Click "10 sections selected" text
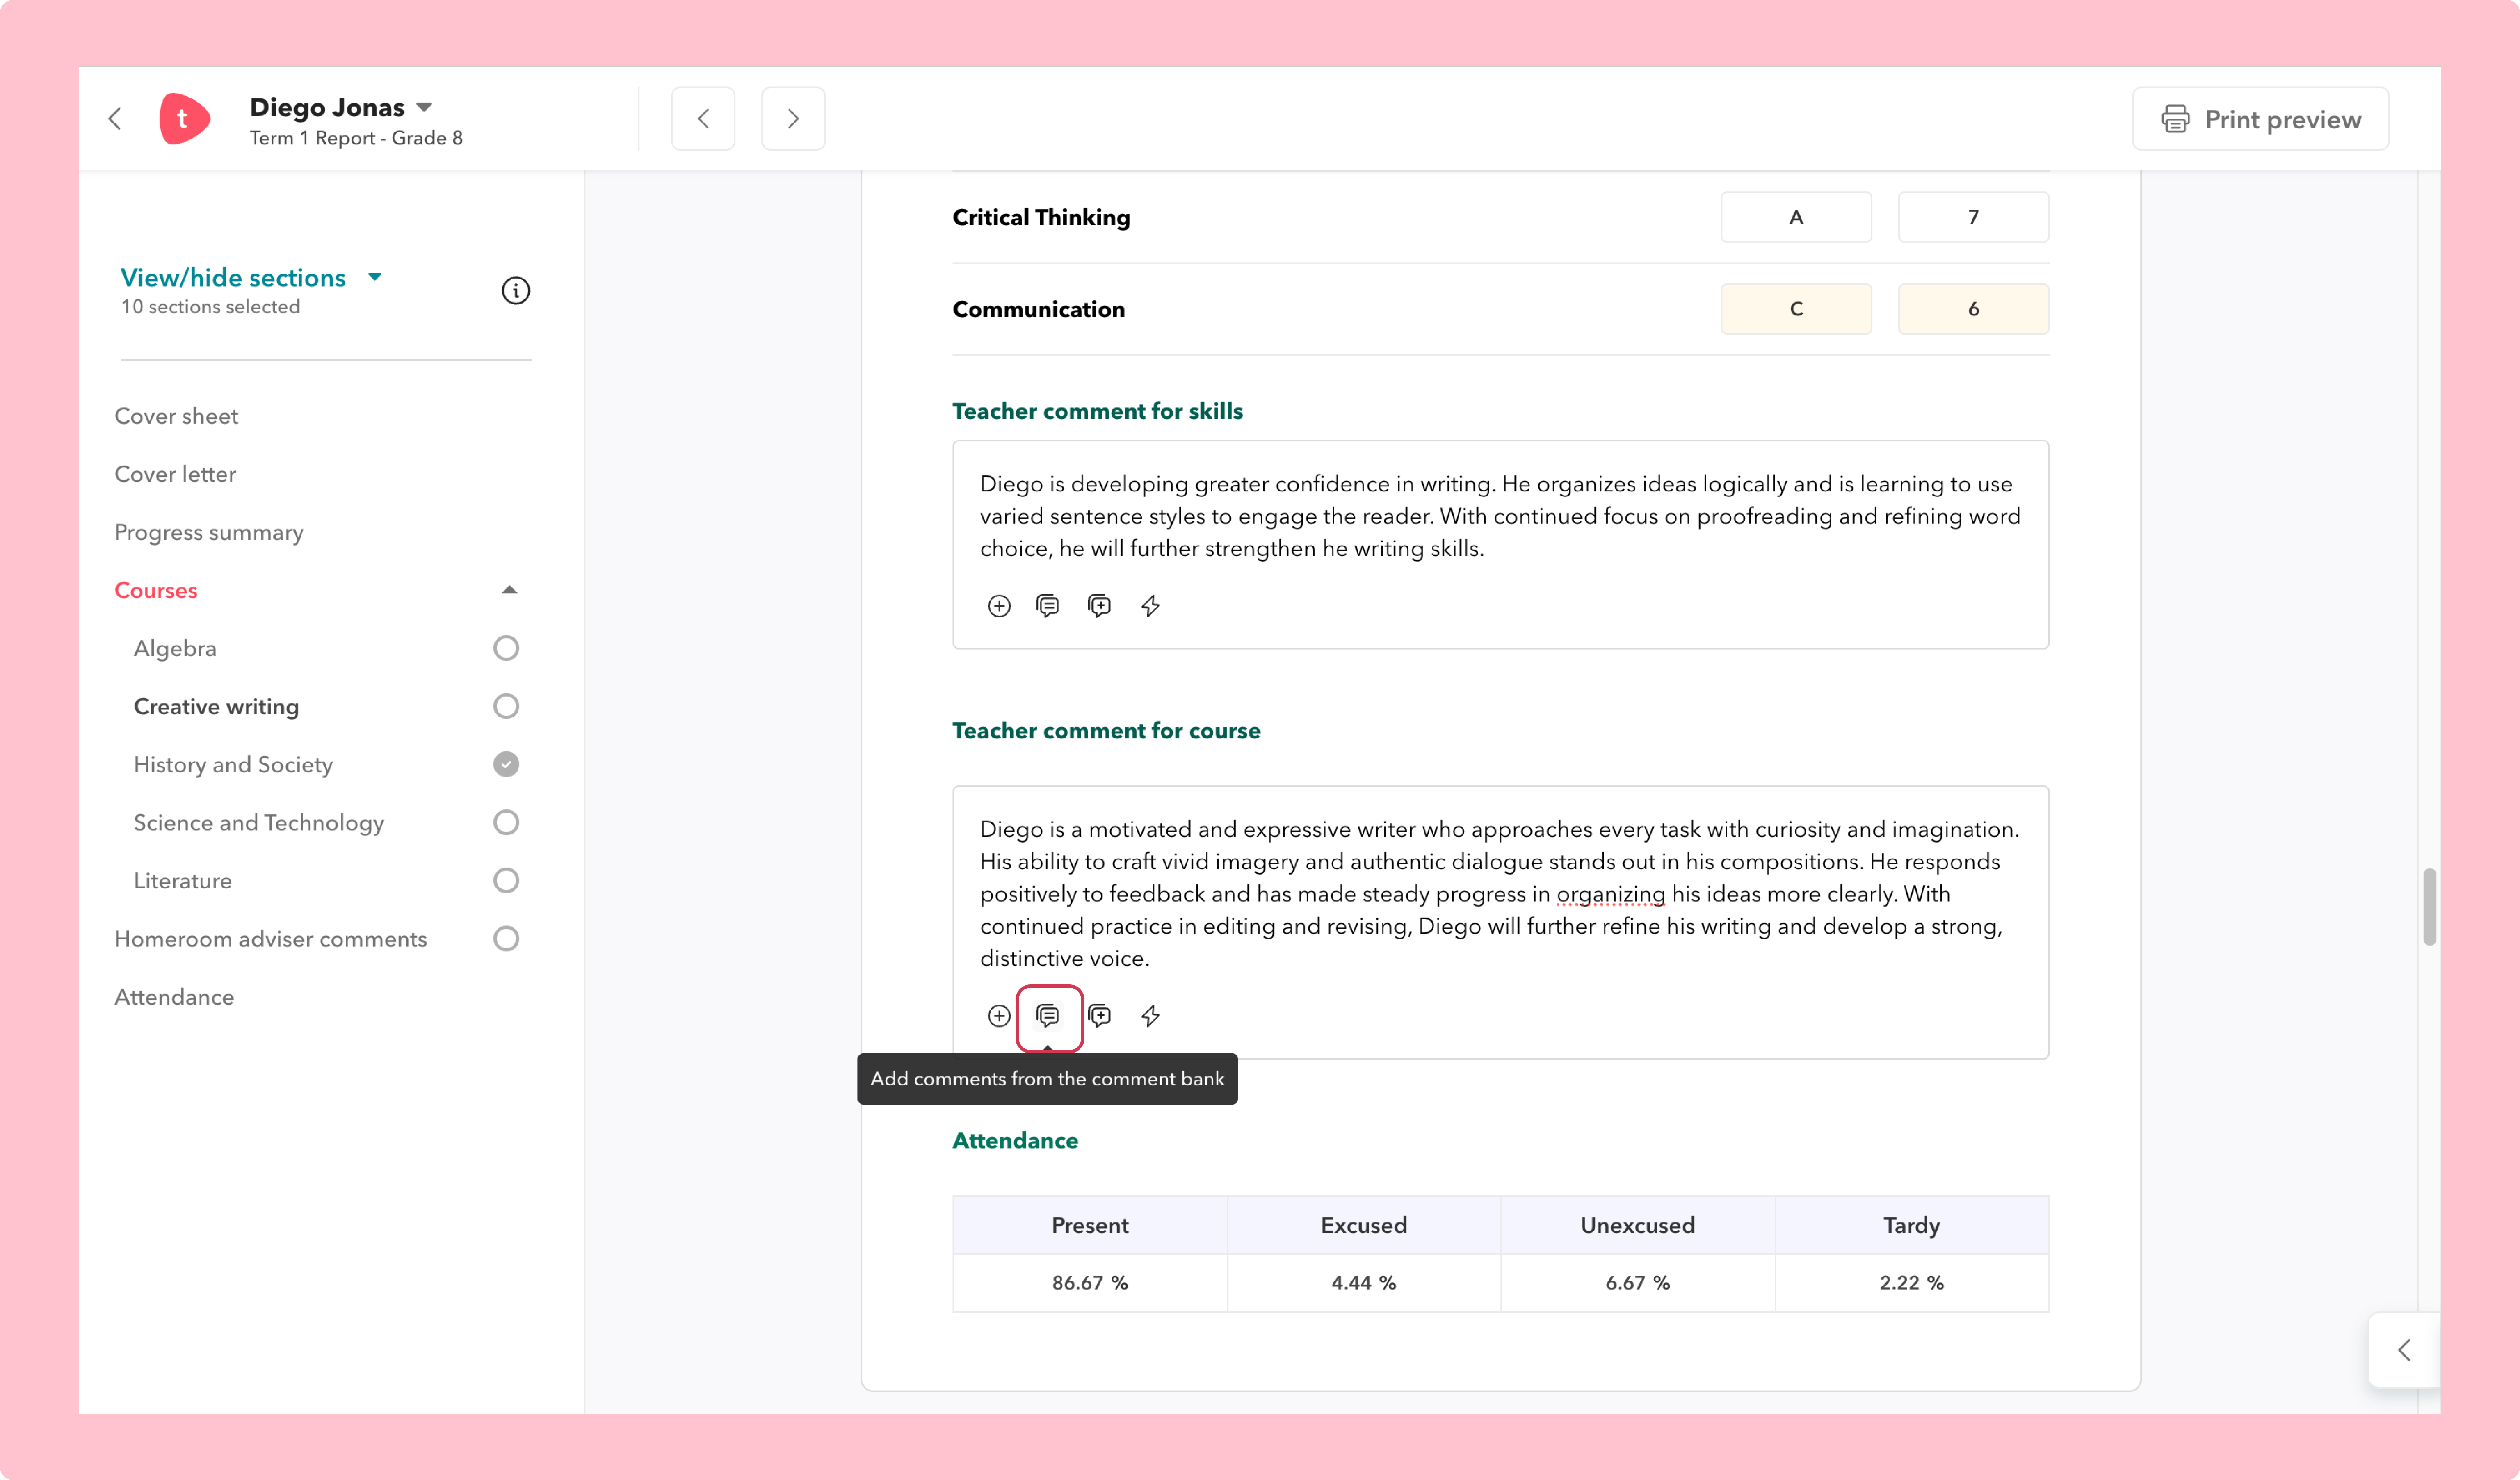 (210, 307)
